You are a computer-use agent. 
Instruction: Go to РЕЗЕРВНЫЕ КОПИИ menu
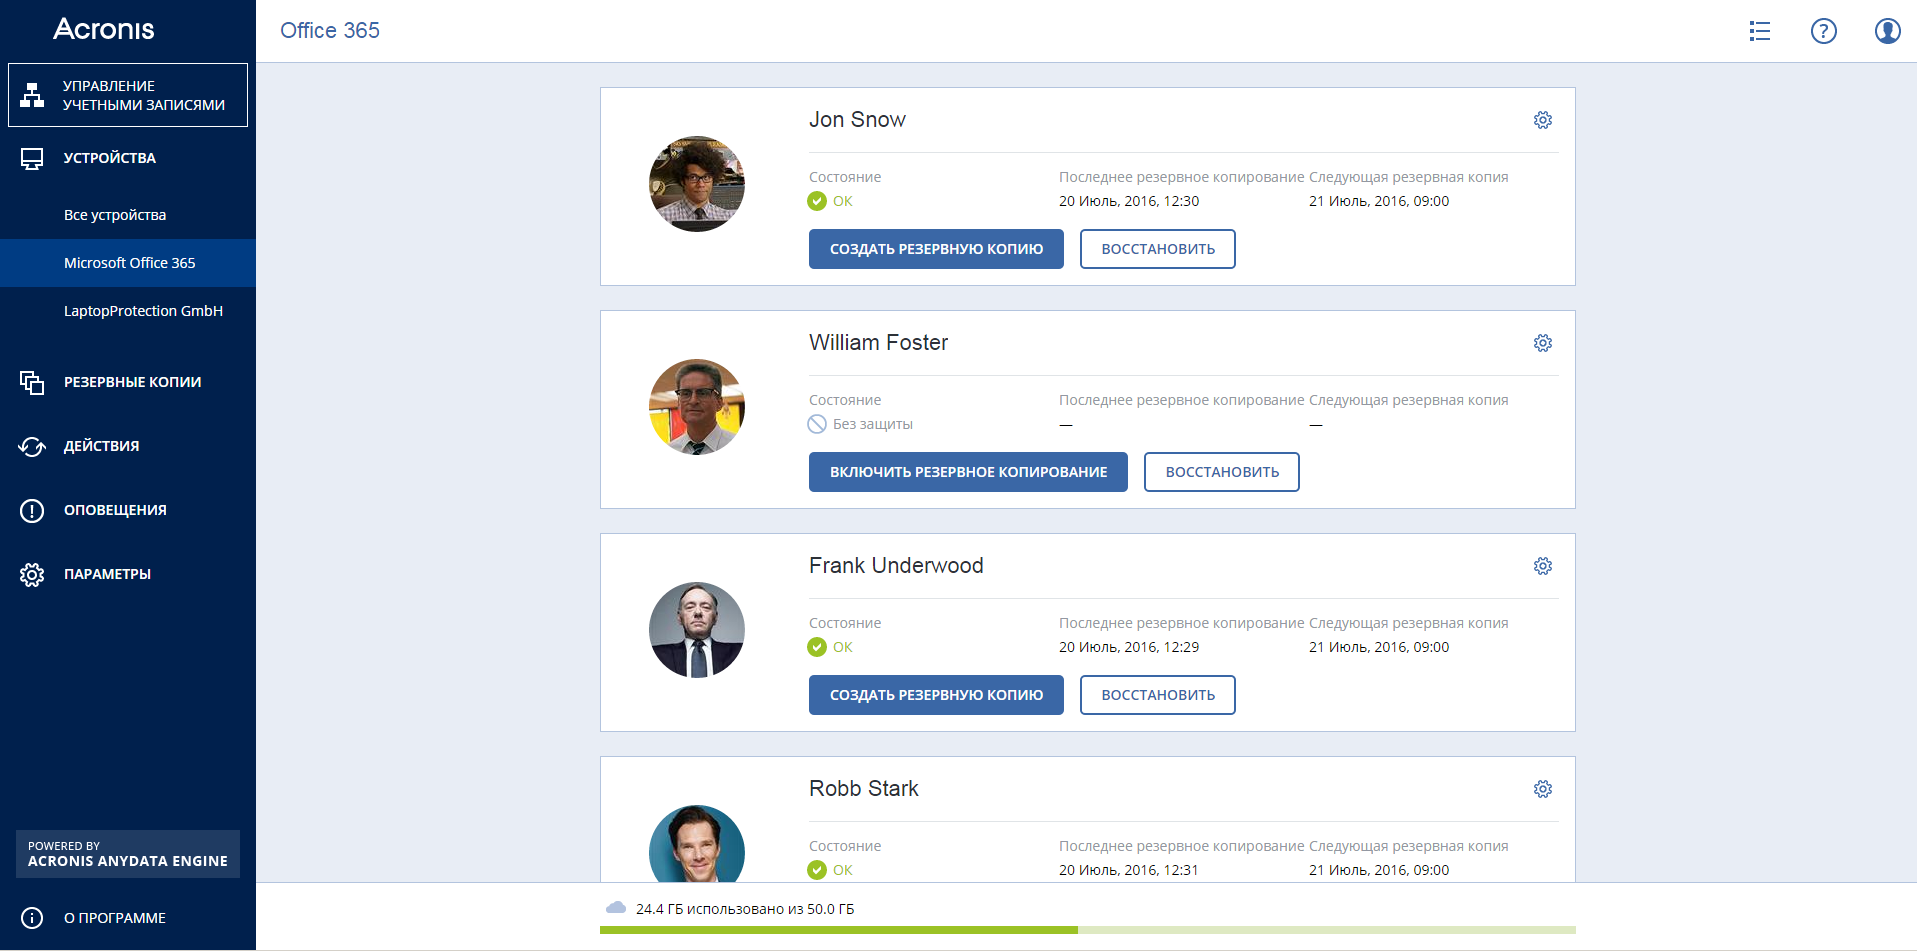click(x=132, y=382)
